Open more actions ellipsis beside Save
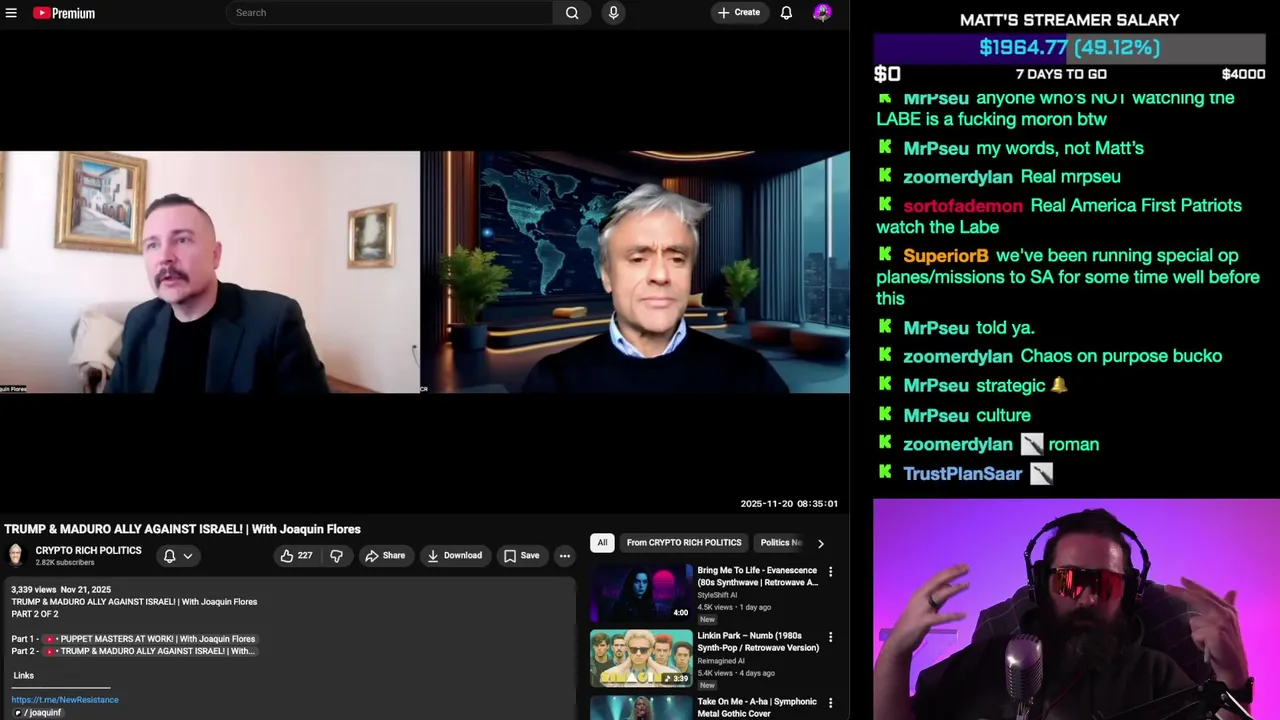 pos(565,556)
